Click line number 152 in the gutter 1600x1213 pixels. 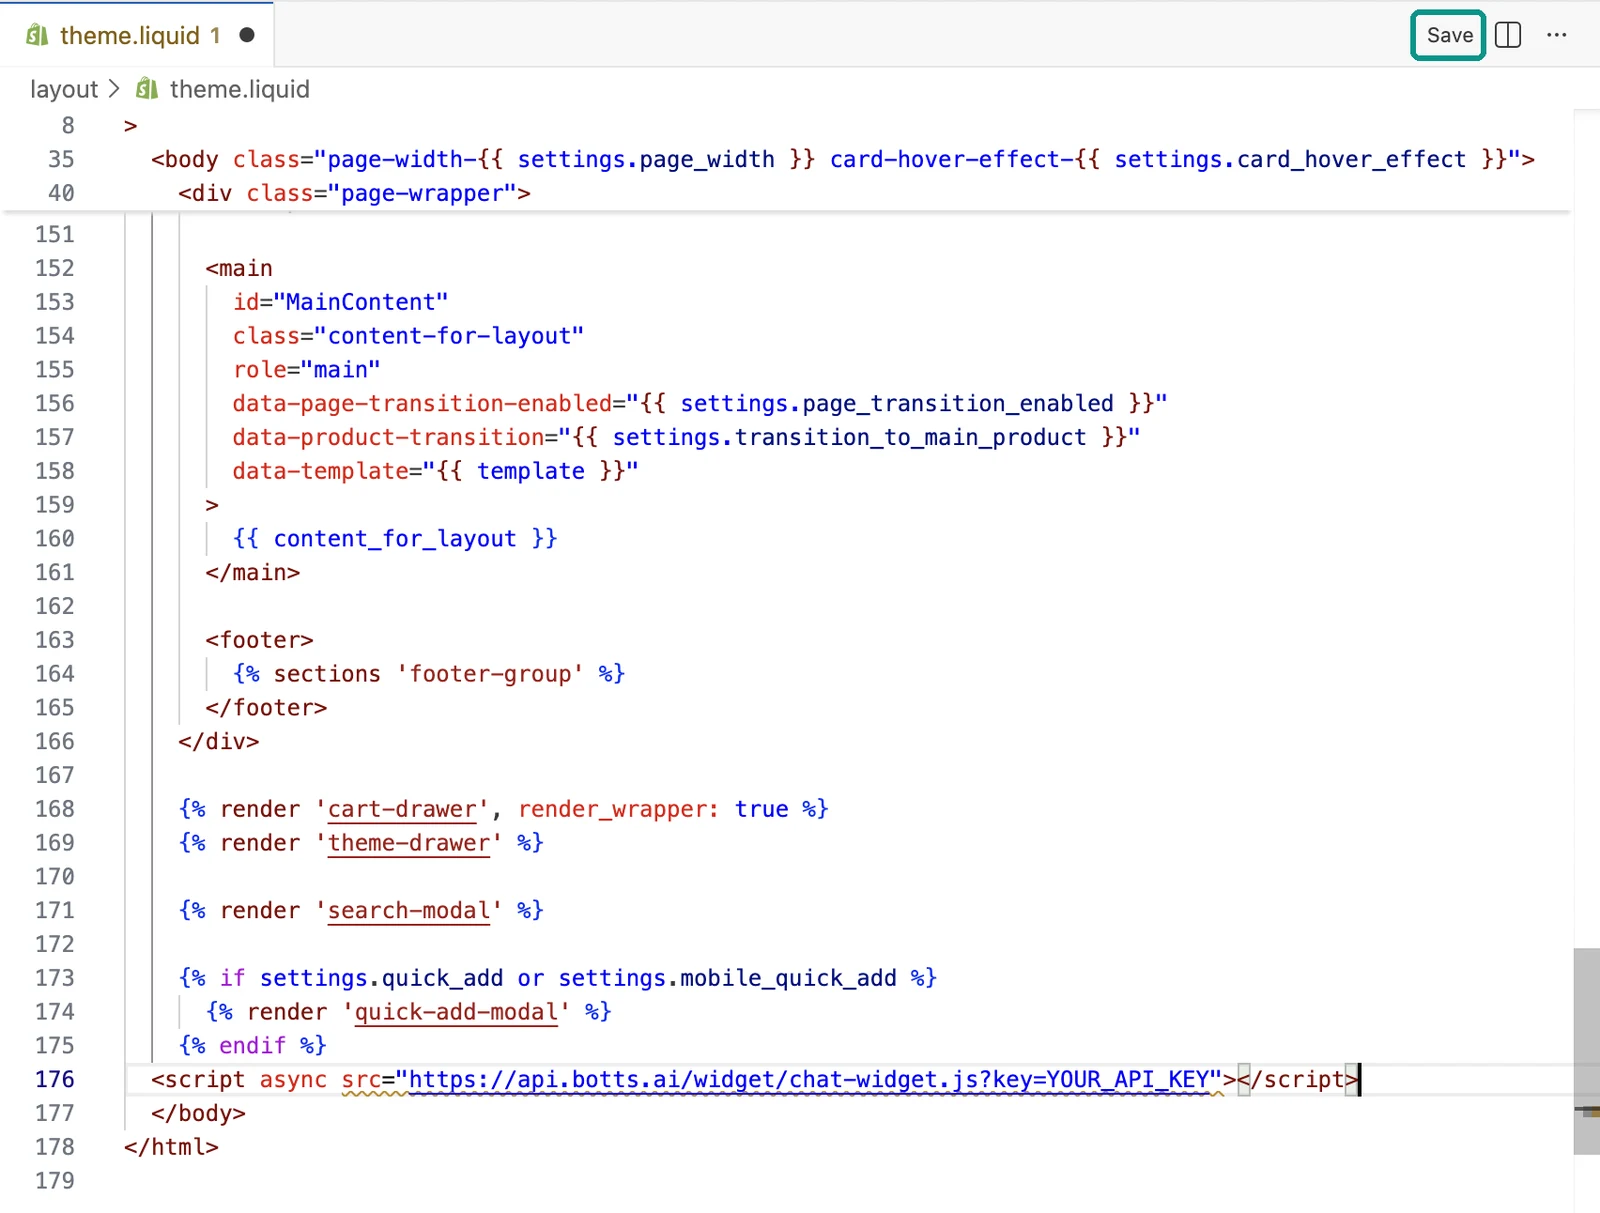[x=55, y=268]
